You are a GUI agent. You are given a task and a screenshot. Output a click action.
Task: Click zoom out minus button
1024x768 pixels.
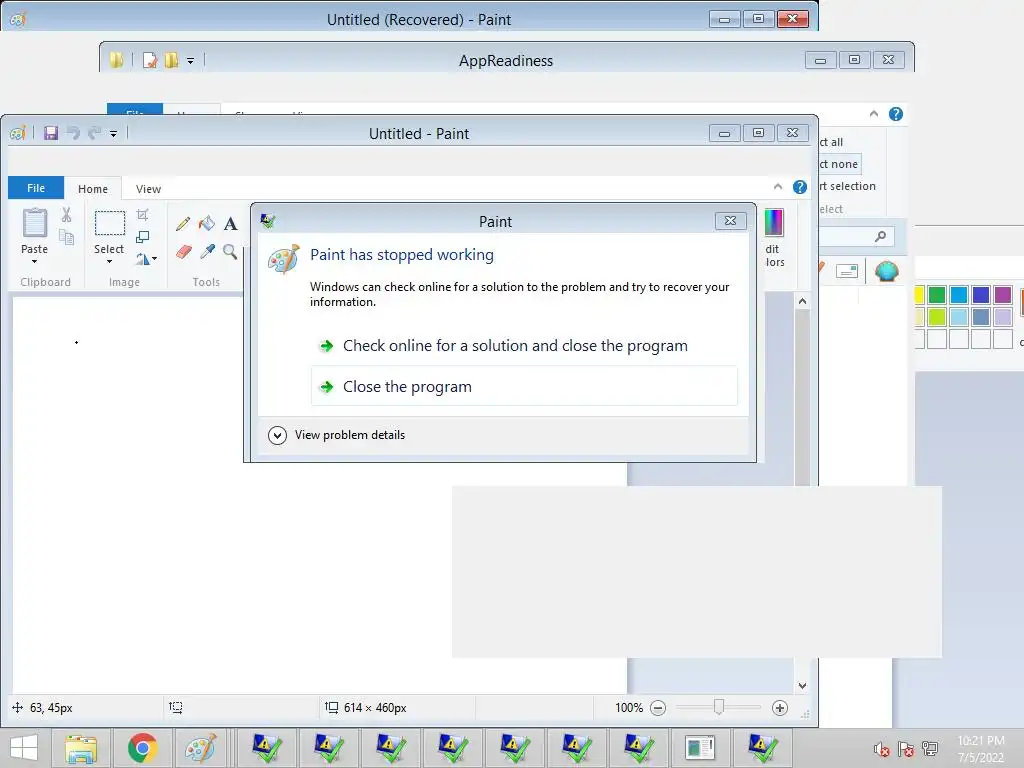pos(658,708)
